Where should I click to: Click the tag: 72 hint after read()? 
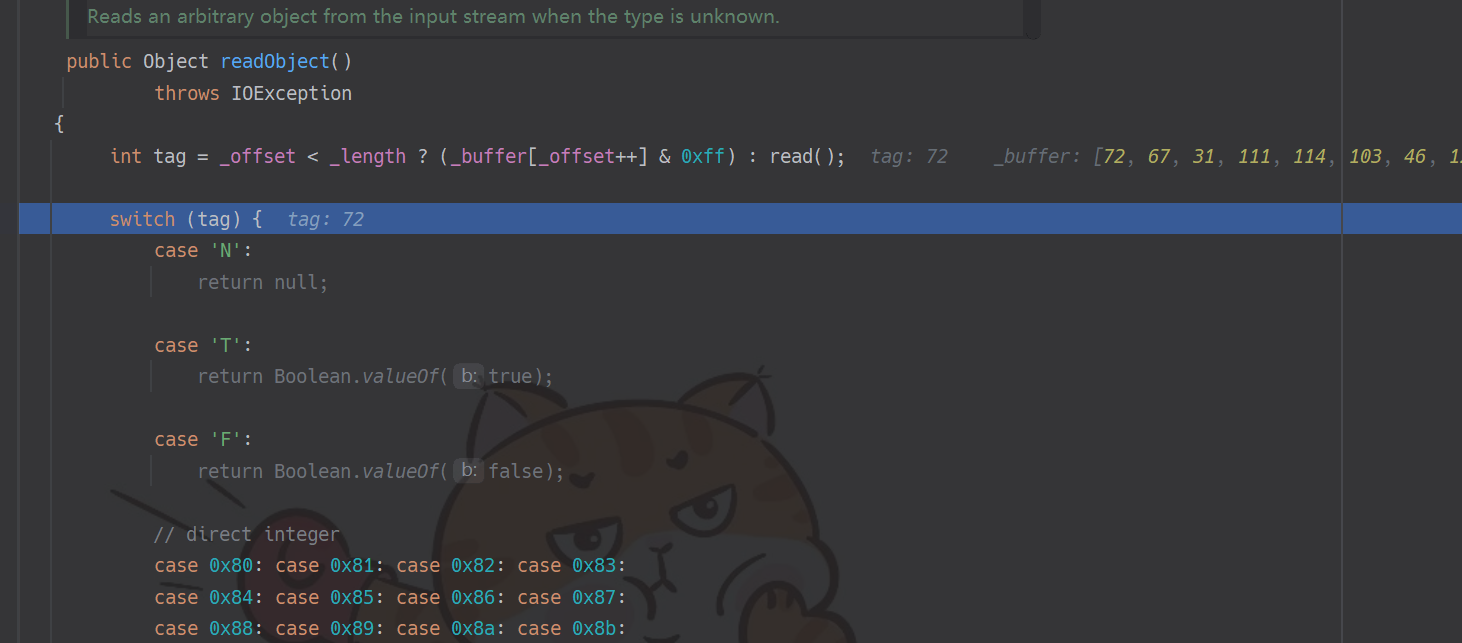click(x=908, y=157)
